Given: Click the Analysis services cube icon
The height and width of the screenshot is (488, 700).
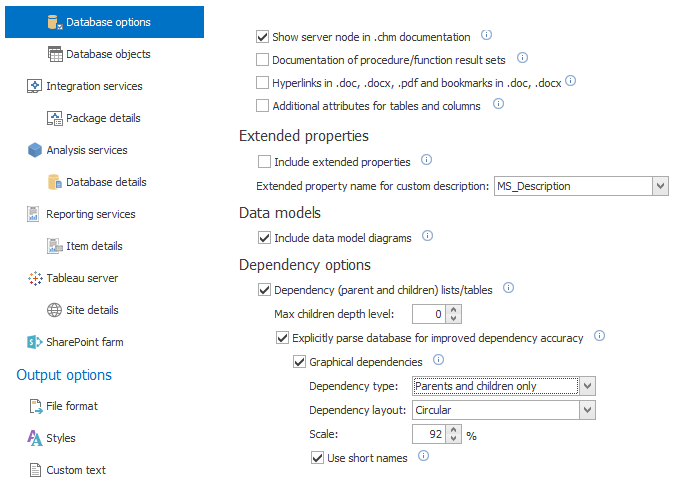Looking at the screenshot, I should point(34,150).
